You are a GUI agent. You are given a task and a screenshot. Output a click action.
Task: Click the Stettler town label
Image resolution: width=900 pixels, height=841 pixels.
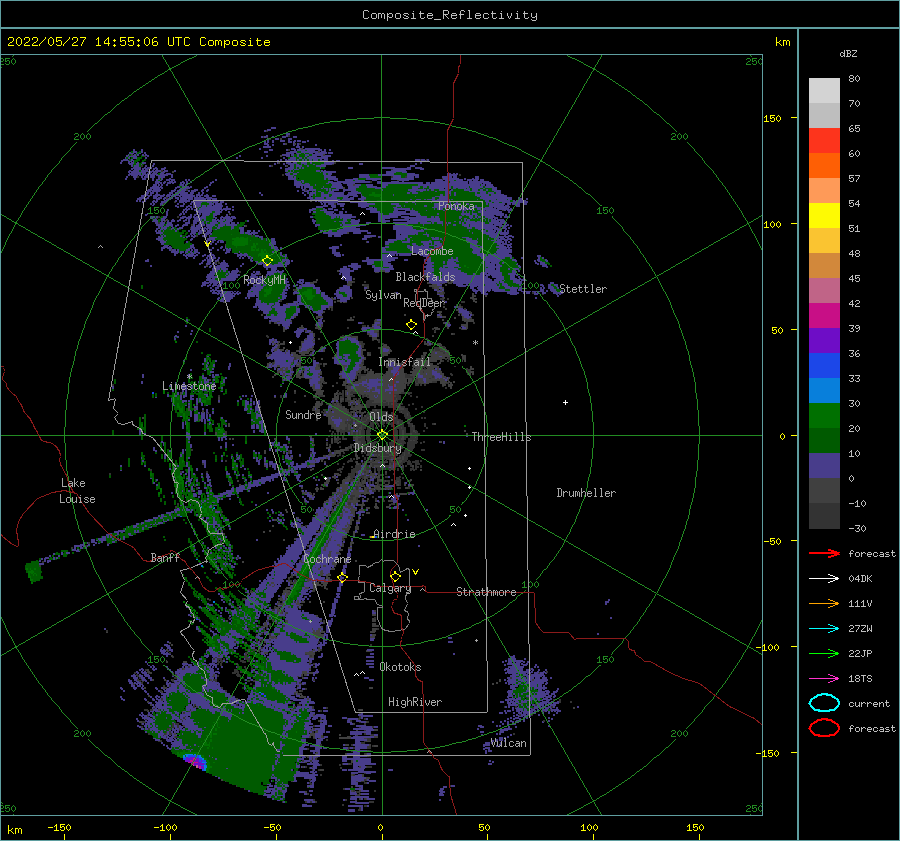[583, 289]
